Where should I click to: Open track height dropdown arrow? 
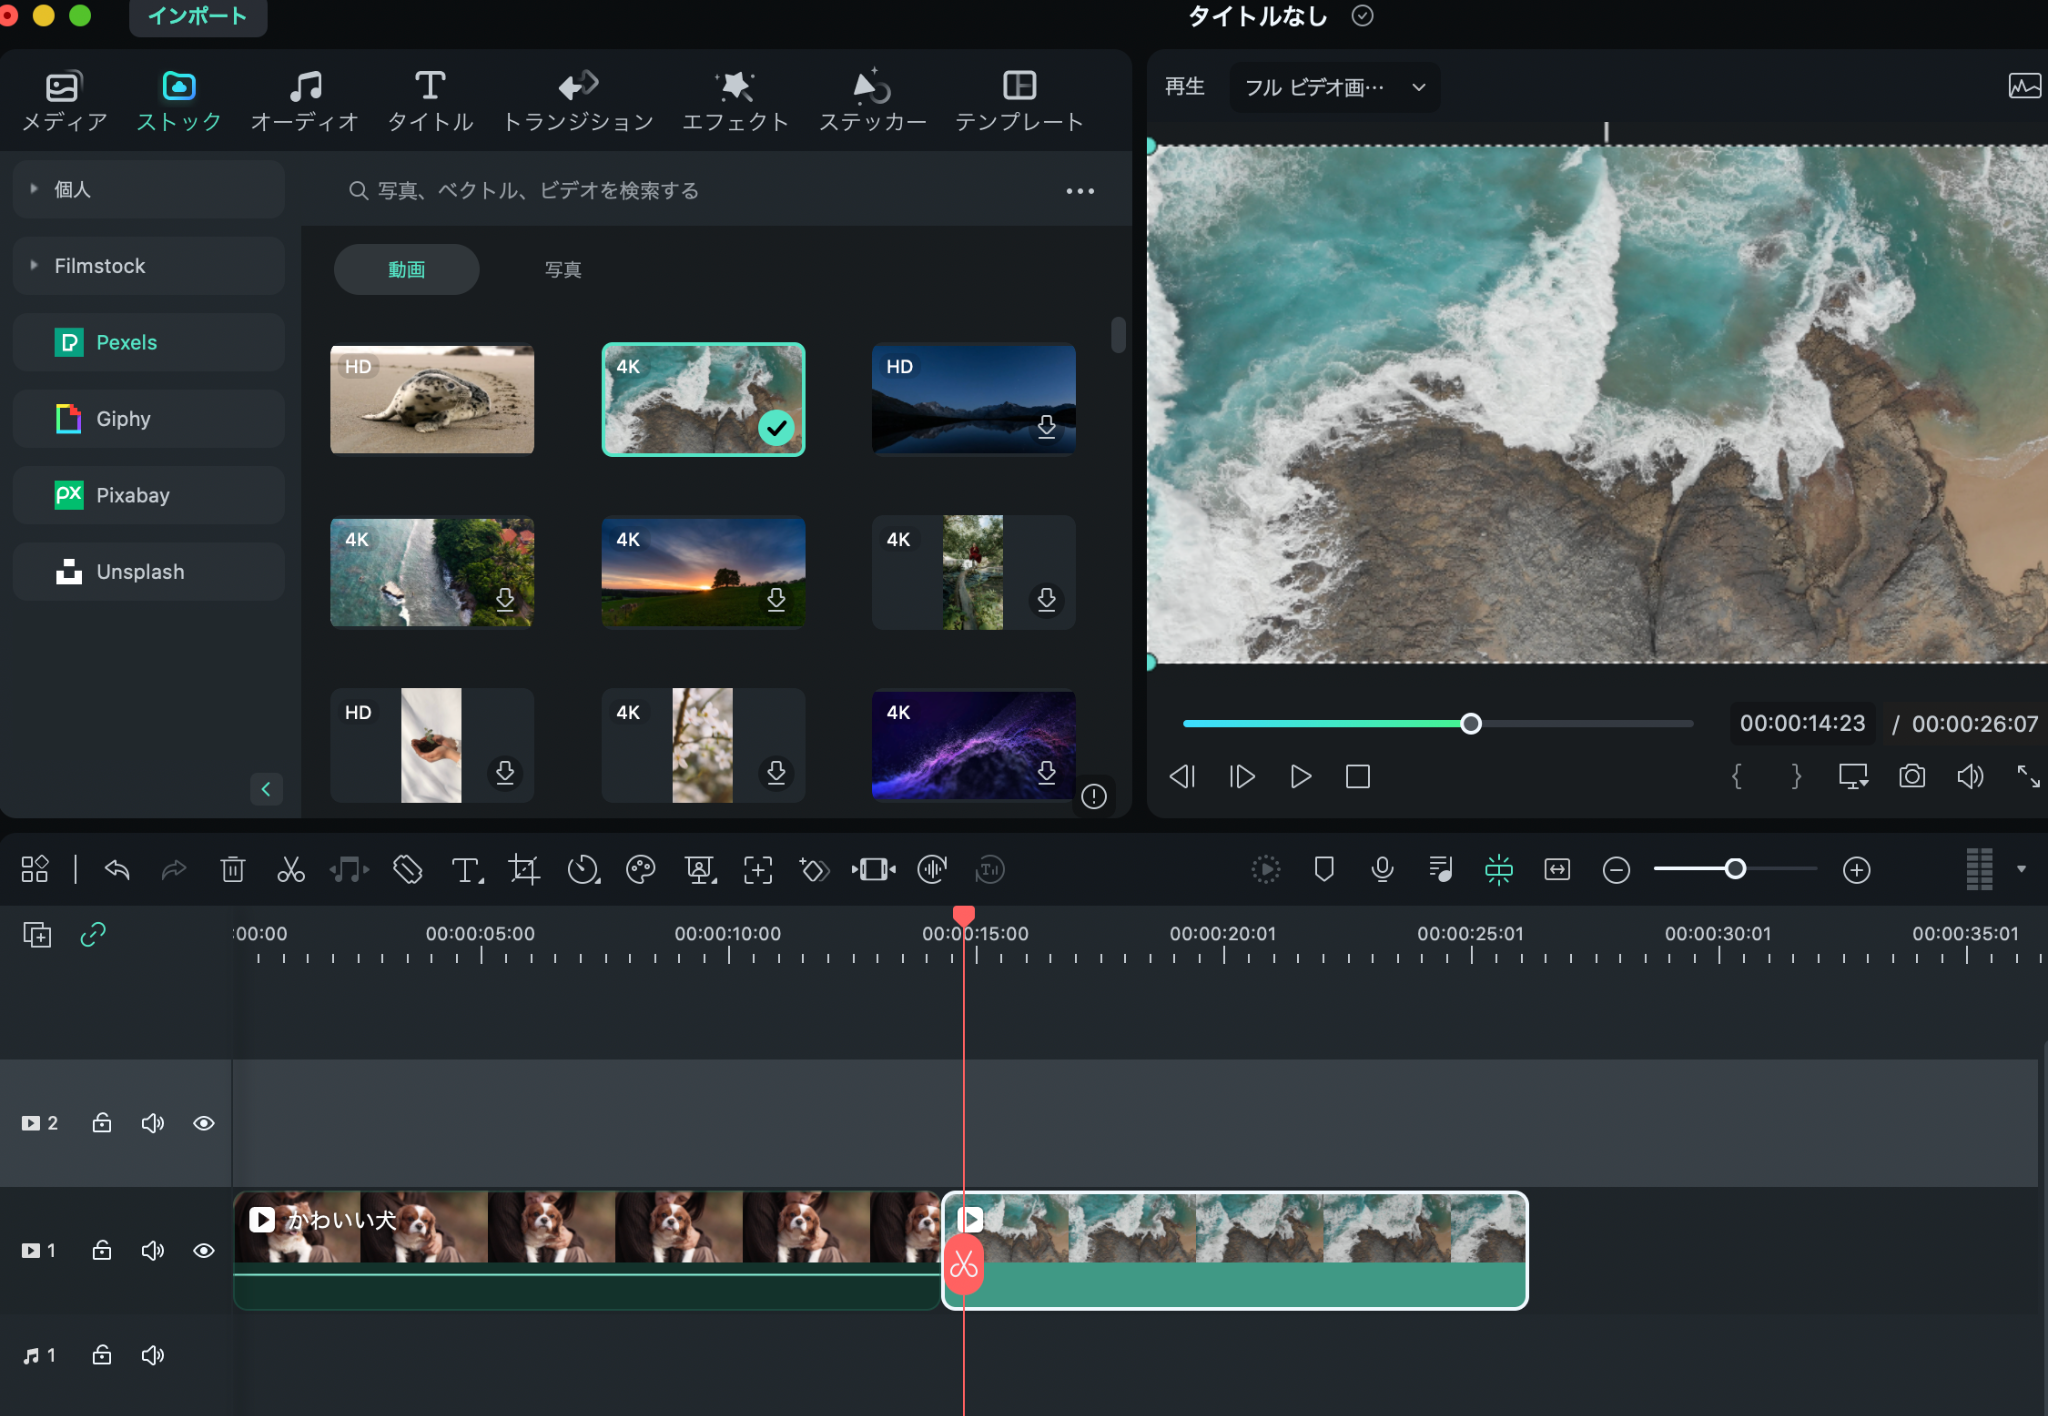pos(2021,869)
